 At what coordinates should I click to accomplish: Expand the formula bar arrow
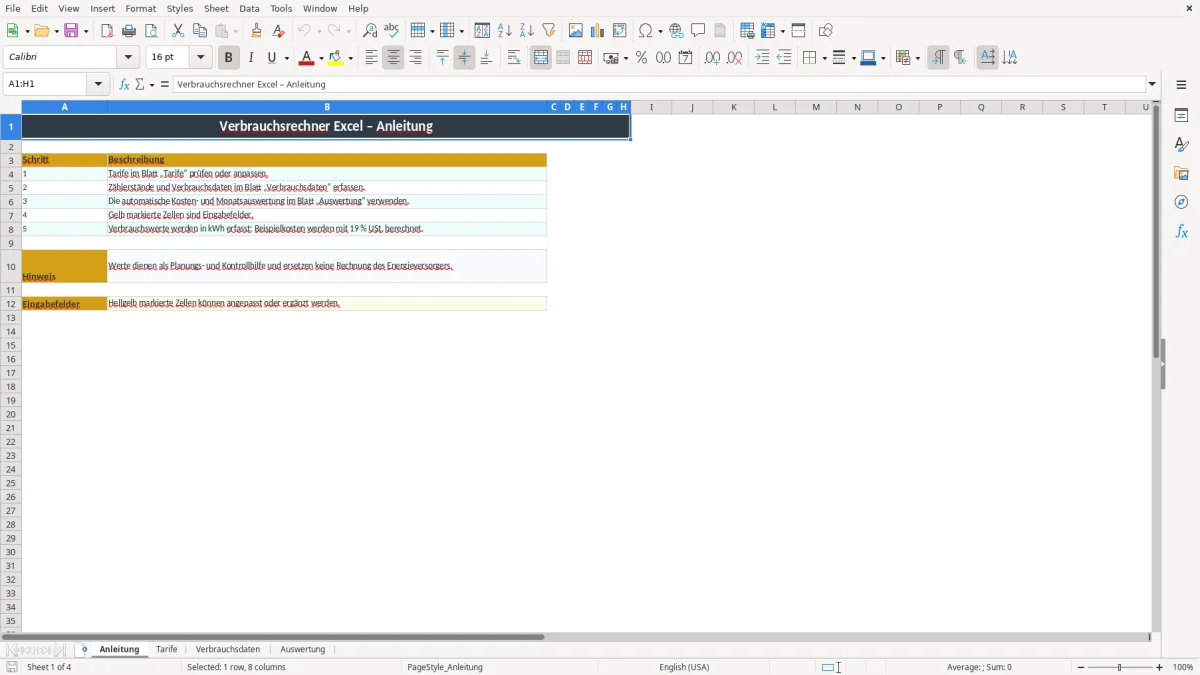coord(1152,84)
